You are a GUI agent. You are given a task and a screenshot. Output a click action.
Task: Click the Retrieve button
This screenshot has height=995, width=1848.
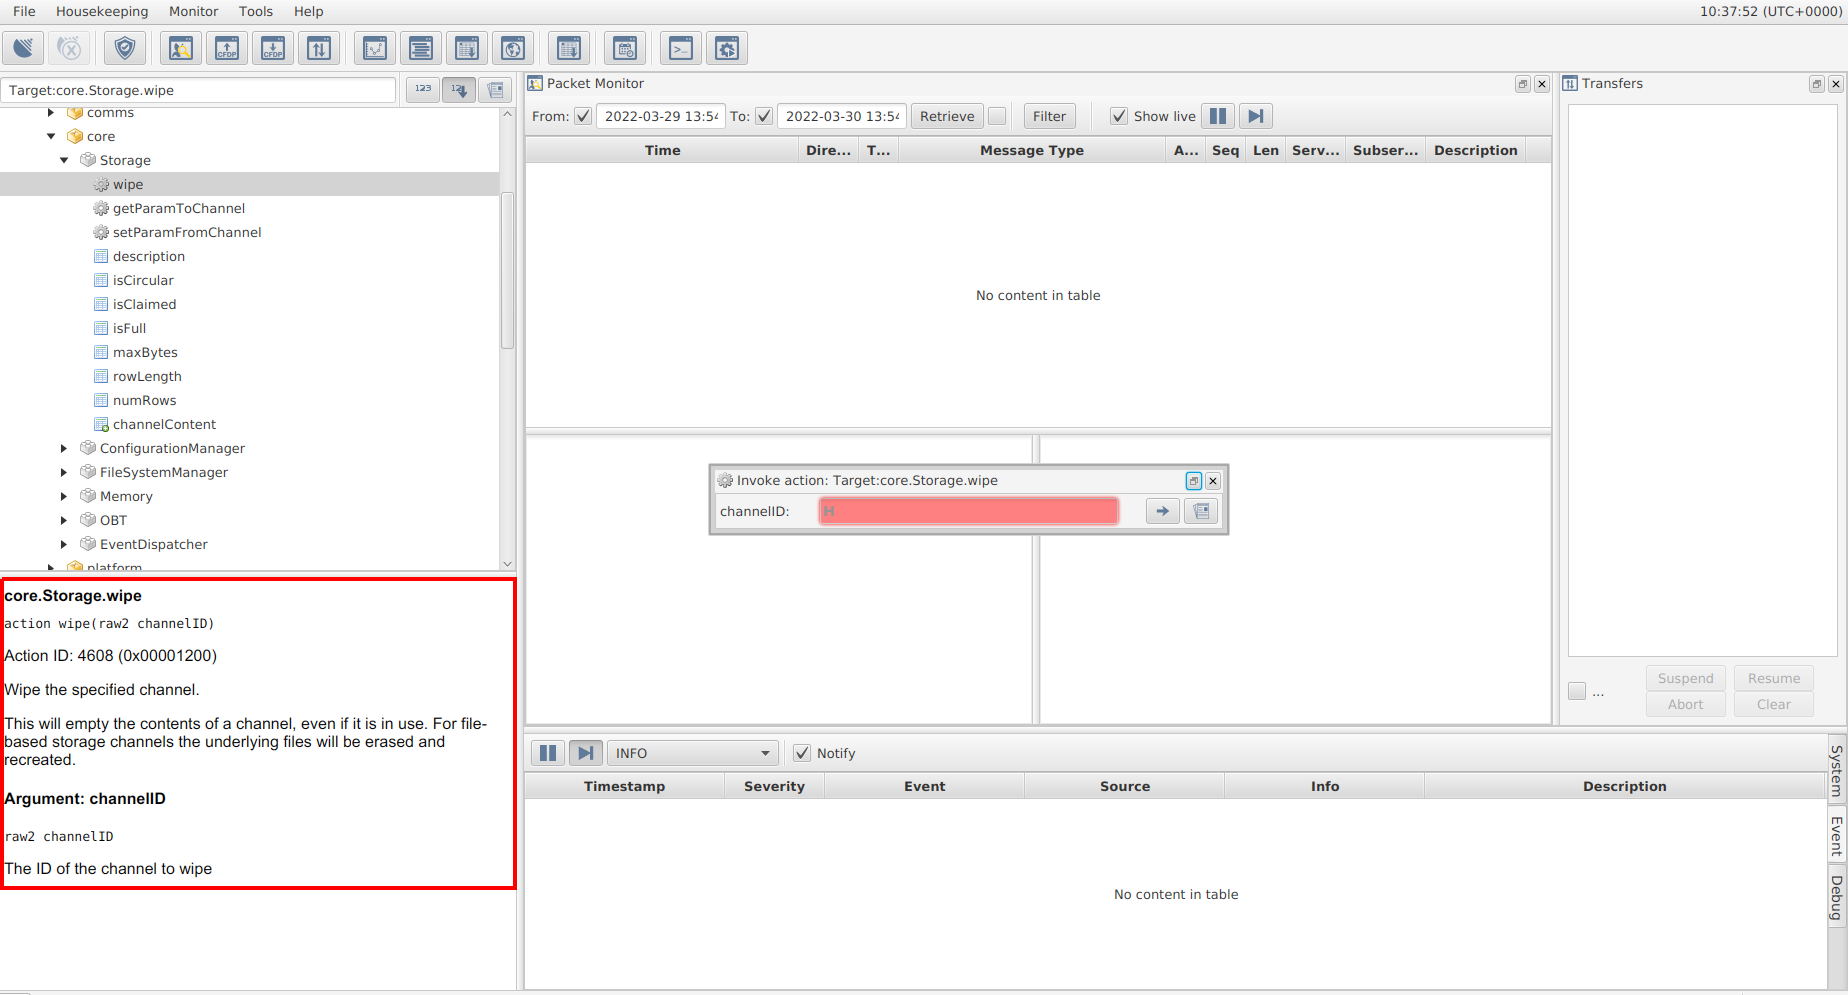[946, 116]
